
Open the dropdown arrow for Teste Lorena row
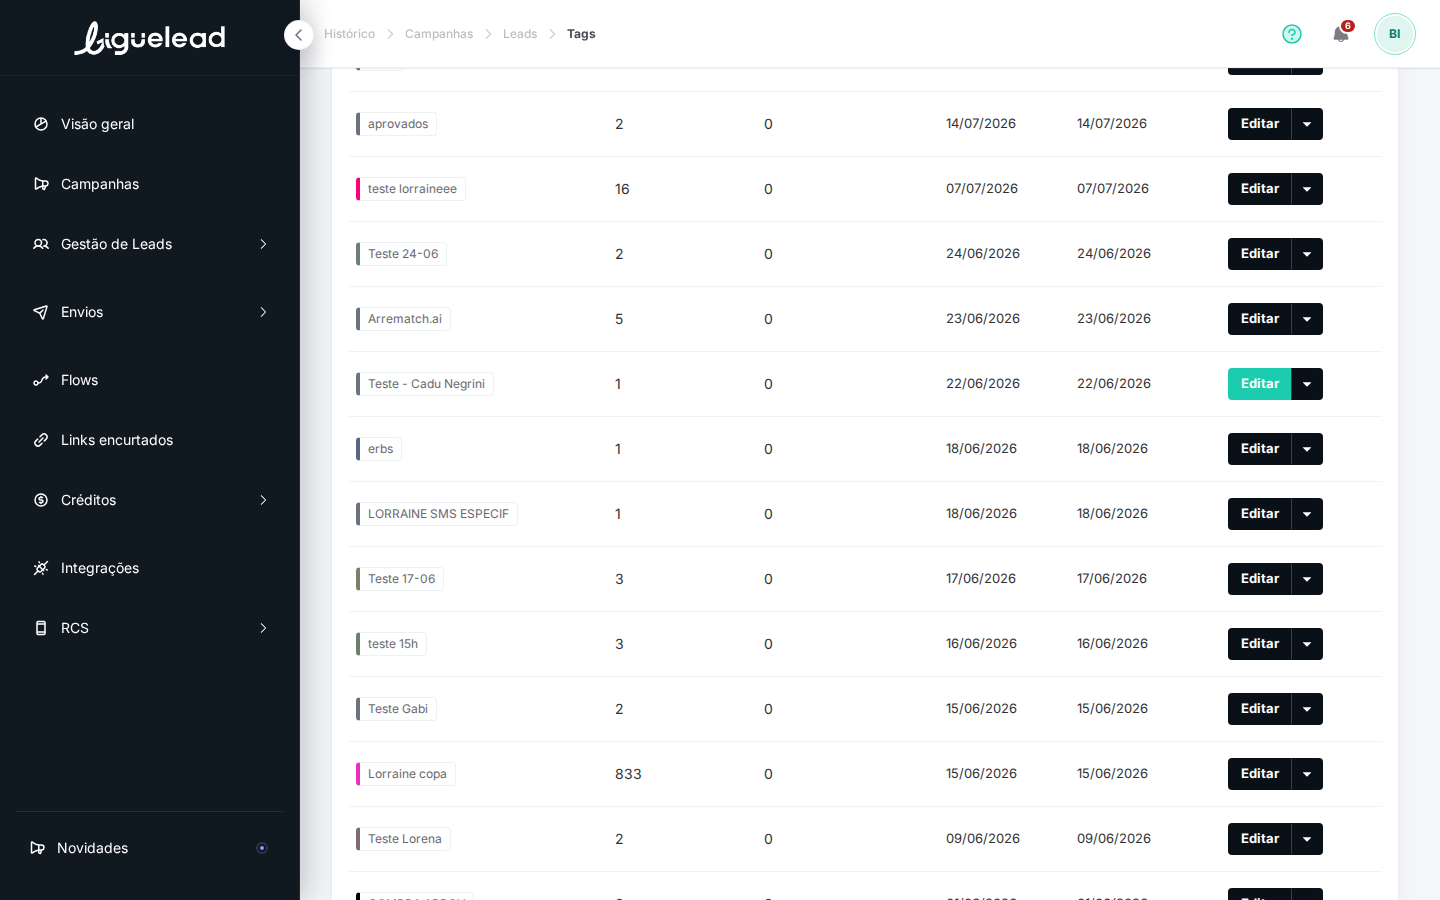point(1307,839)
